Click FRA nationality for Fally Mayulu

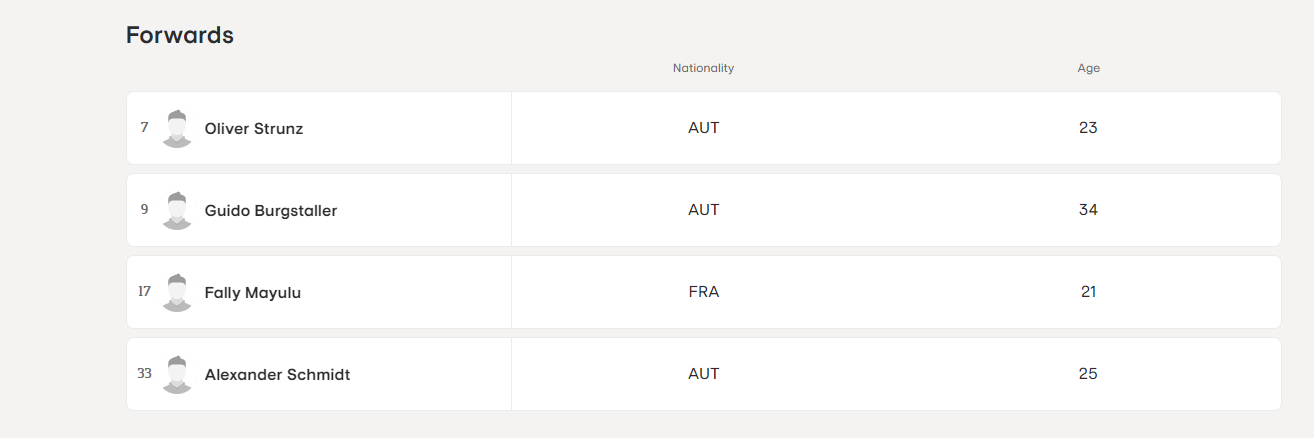pos(704,292)
